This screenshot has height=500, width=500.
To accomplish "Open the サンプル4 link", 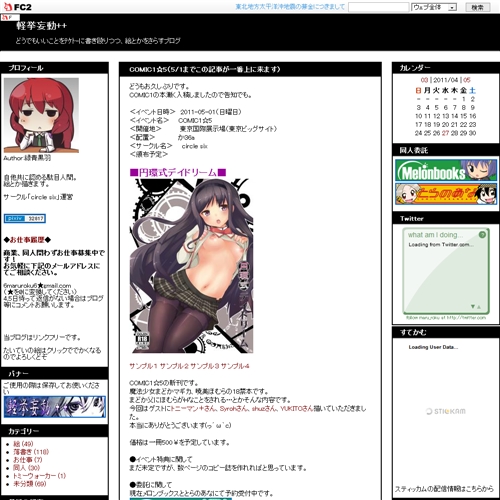I will coord(235,366).
